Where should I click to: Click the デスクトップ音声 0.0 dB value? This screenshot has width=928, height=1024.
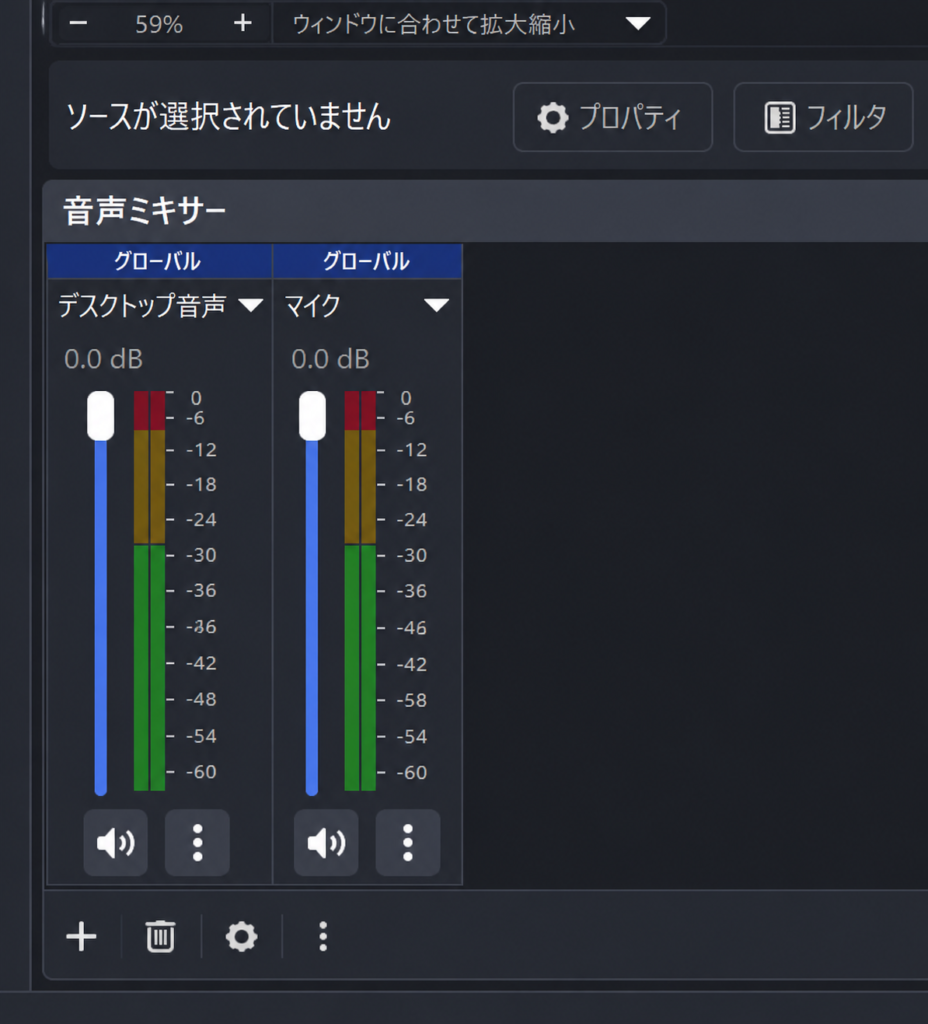click(103, 359)
